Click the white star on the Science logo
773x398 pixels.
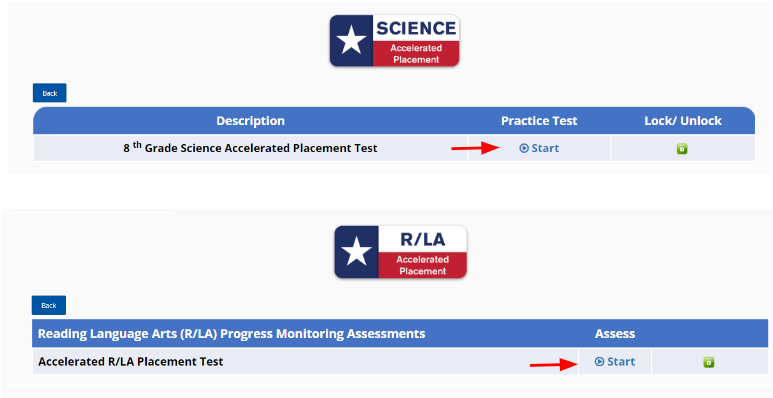pos(351,40)
